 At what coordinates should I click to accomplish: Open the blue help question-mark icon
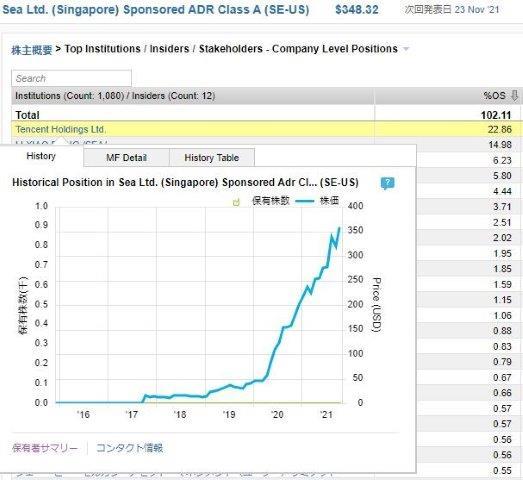coord(388,183)
